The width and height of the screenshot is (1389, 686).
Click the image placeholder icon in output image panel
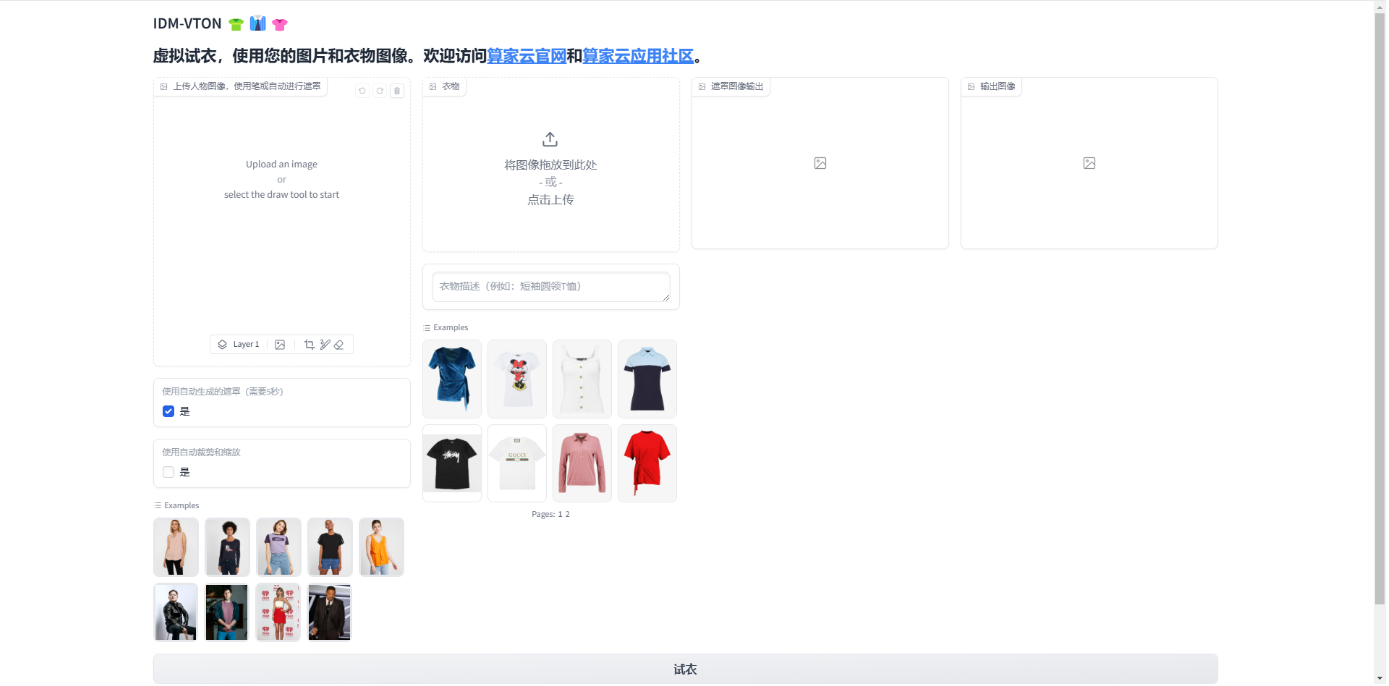point(1089,163)
